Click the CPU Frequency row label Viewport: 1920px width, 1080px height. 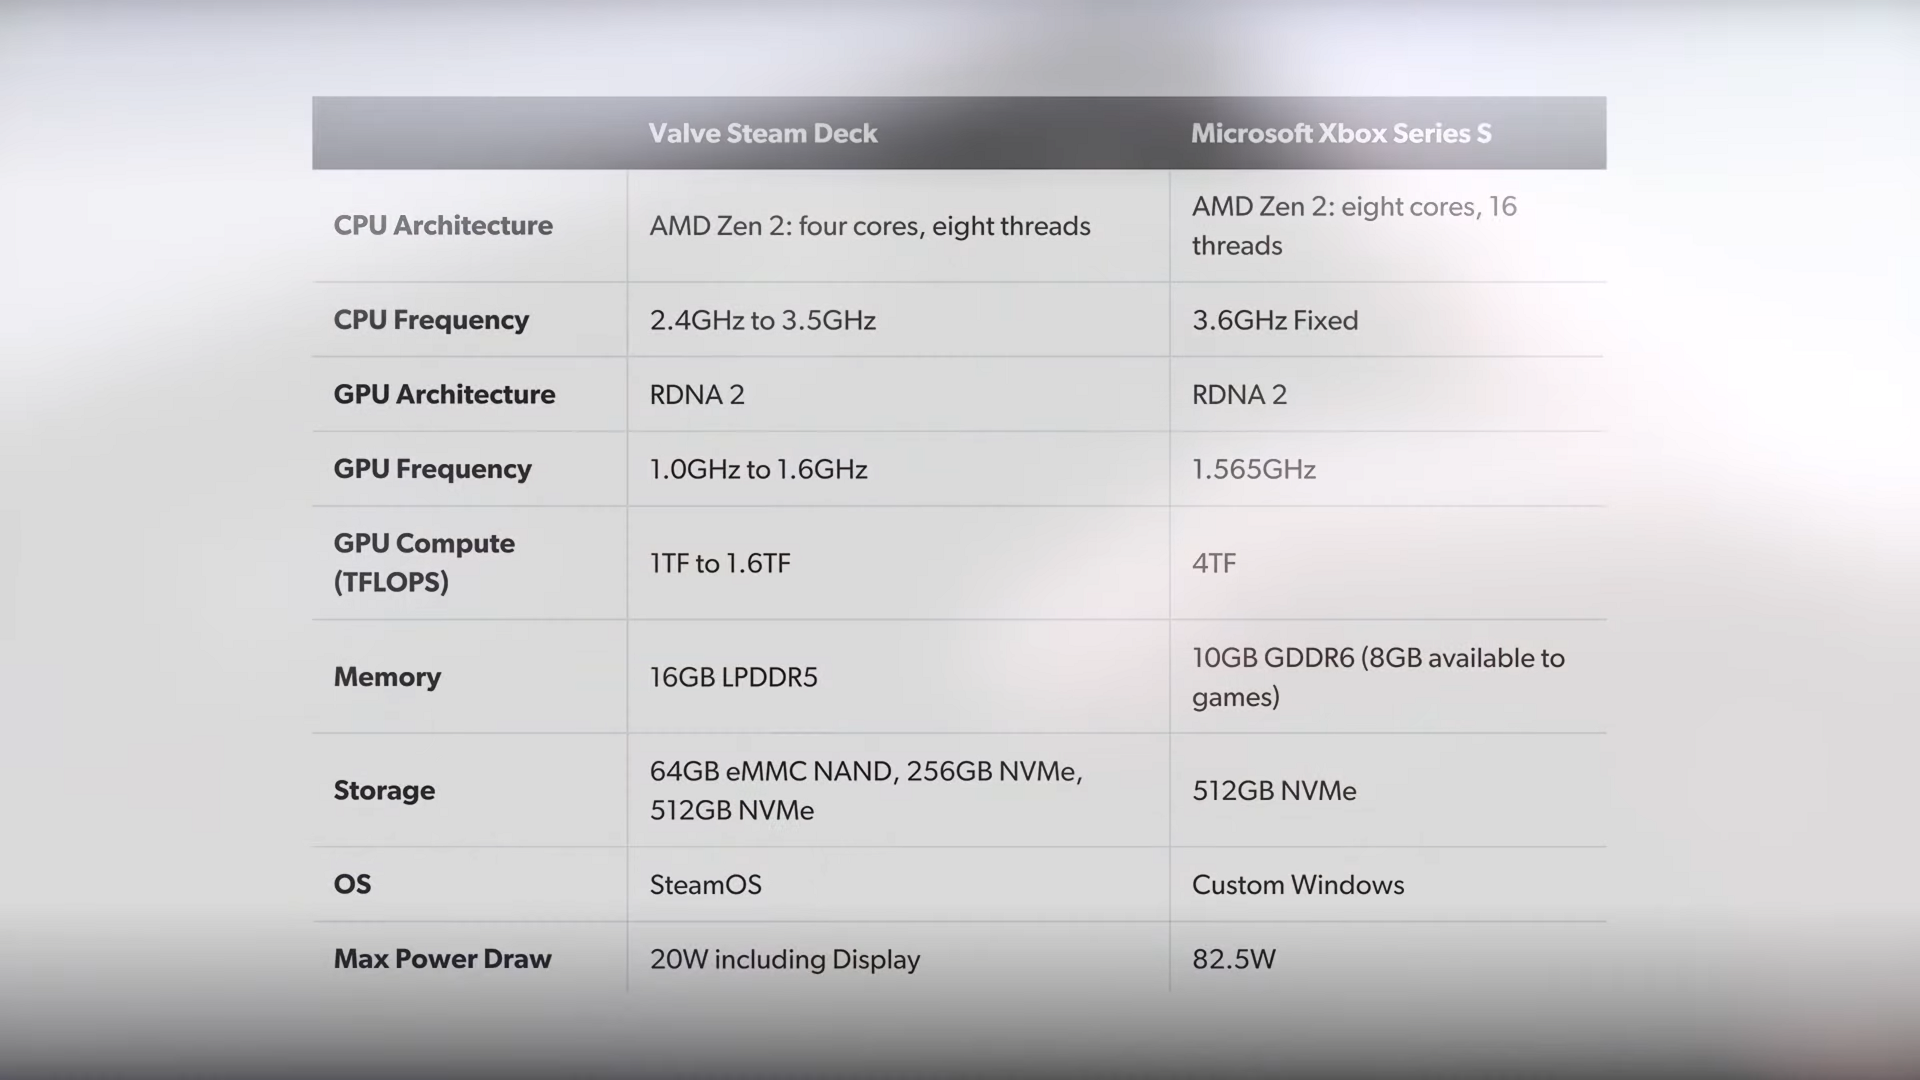tap(431, 320)
